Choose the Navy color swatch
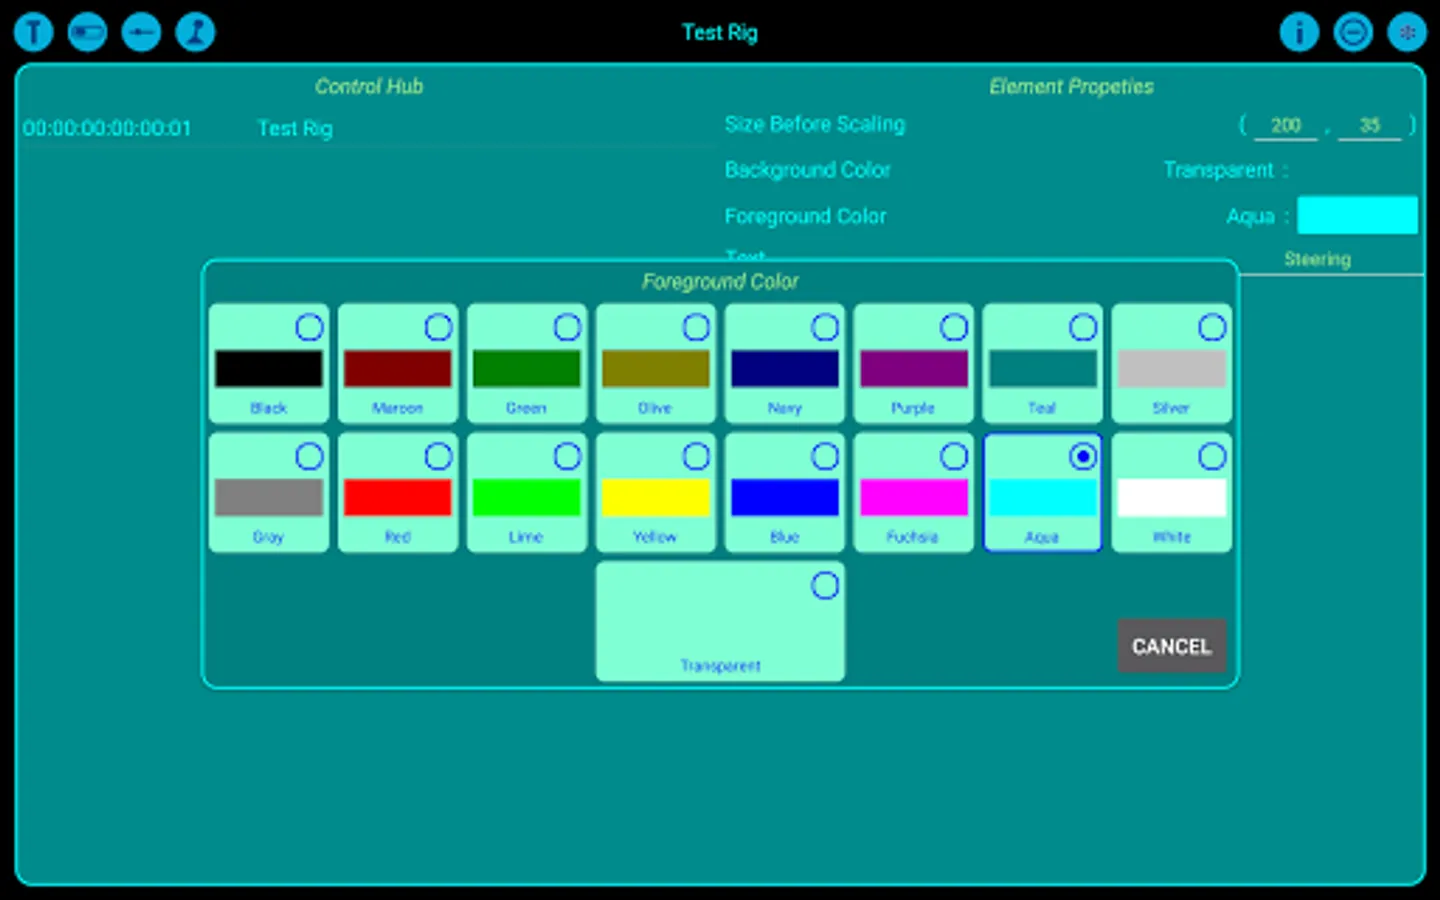The height and width of the screenshot is (900, 1440). coord(784,368)
